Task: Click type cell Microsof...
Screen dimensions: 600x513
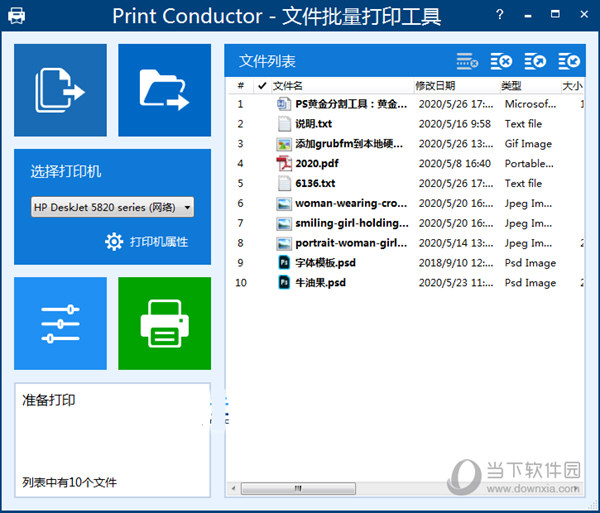Action: coord(530,104)
